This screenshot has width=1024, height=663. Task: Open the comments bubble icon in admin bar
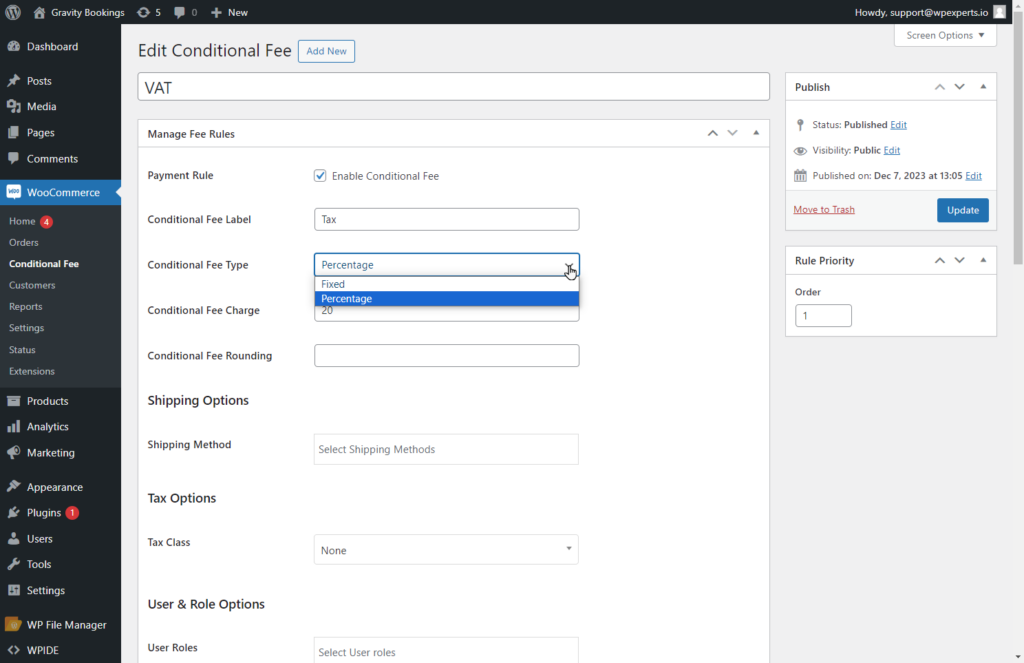pyautogui.click(x=180, y=12)
